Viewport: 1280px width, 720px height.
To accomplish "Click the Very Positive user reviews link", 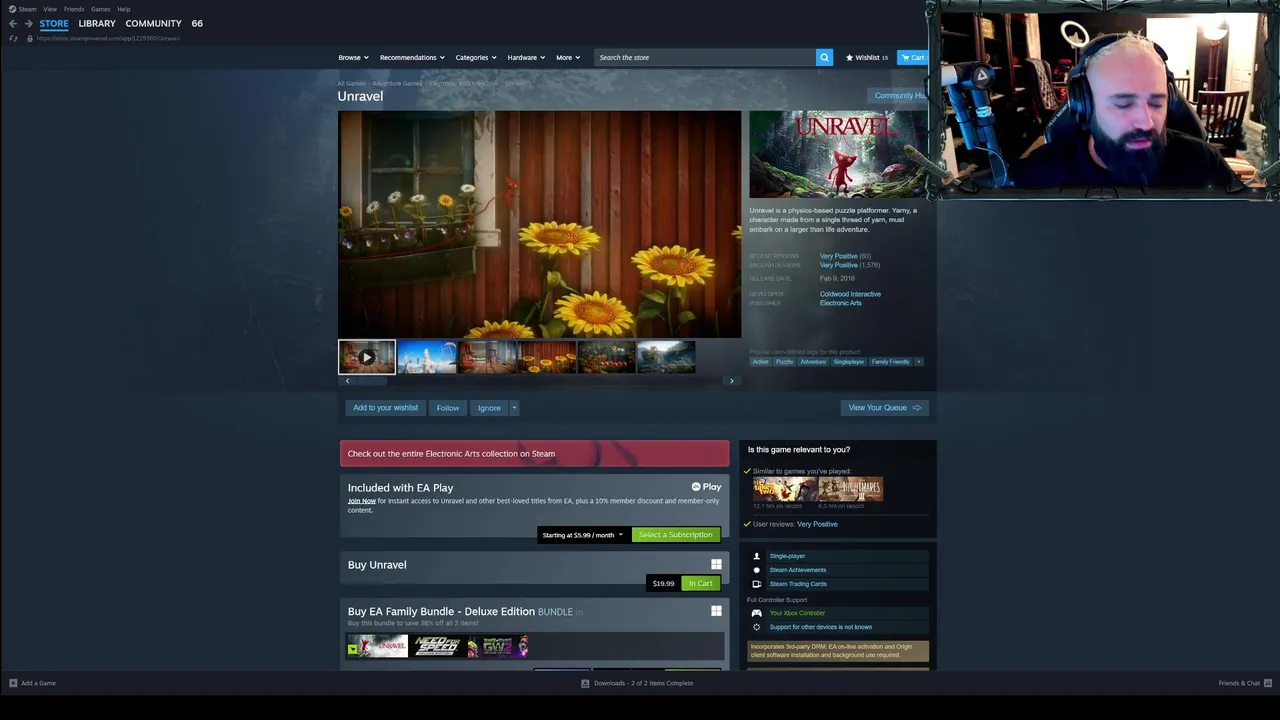I will 817,524.
